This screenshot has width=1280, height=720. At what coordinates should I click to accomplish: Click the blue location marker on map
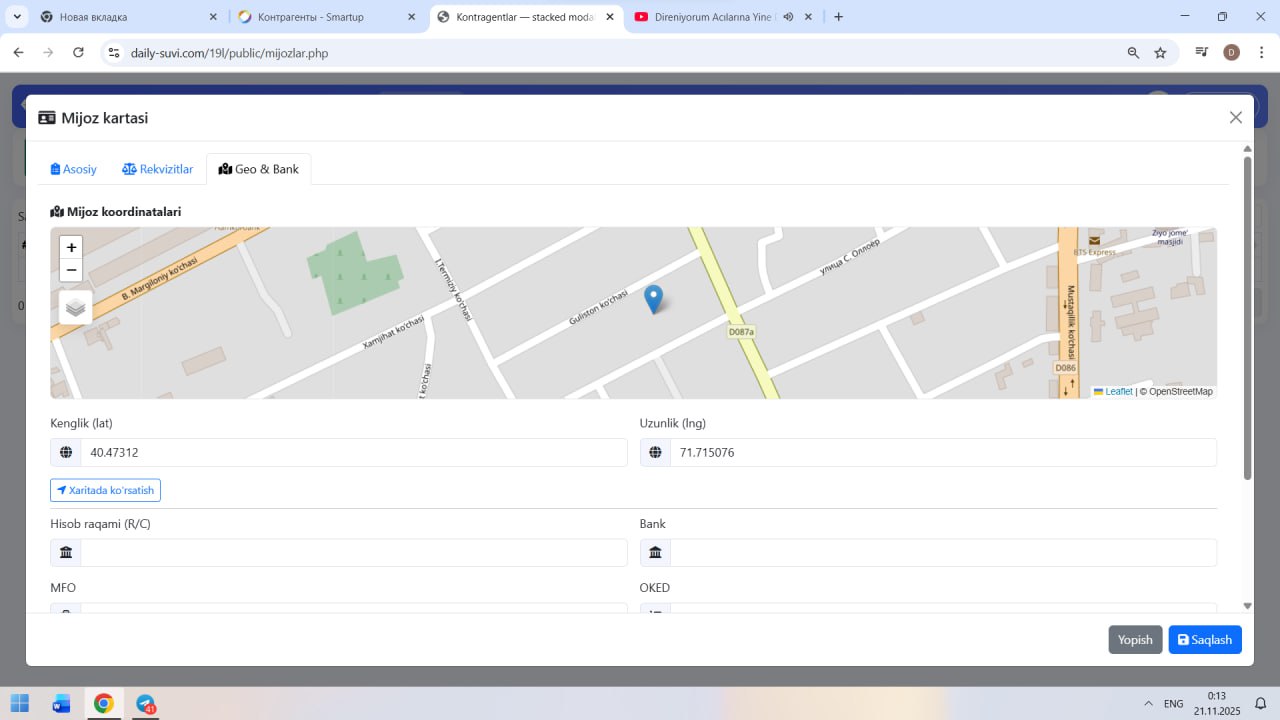click(653, 298)
